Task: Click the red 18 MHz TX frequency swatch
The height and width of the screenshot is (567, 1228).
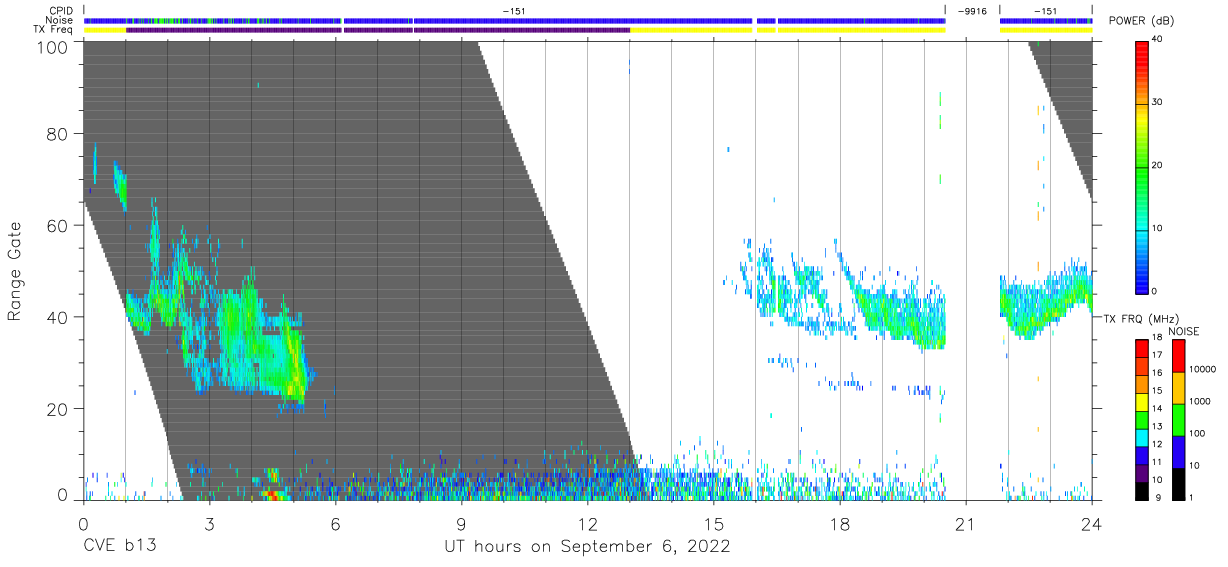Action: pyautogui.click(x=1143, y=347)
